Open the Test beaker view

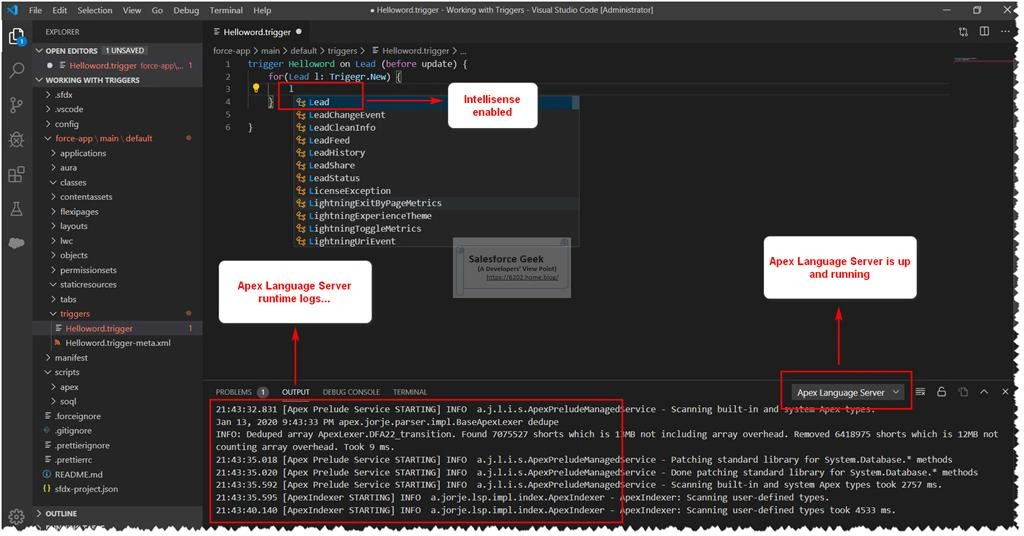tap(16, 208)
